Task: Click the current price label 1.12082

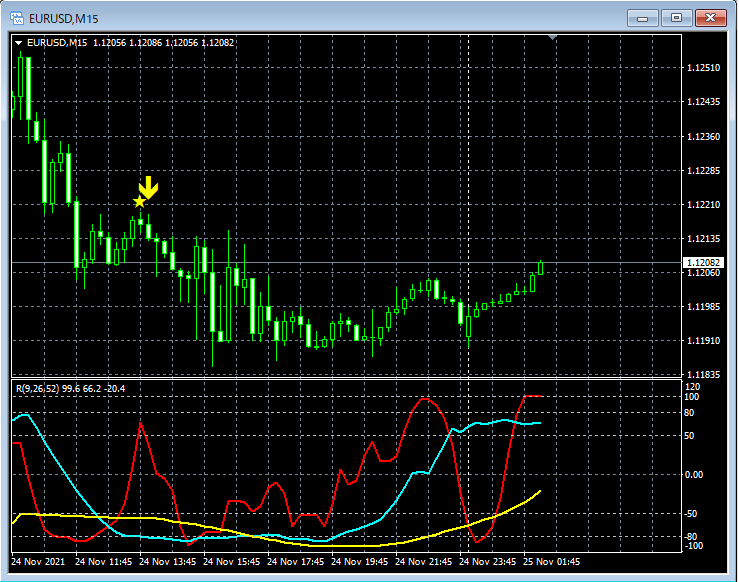Action: [704, 262]
